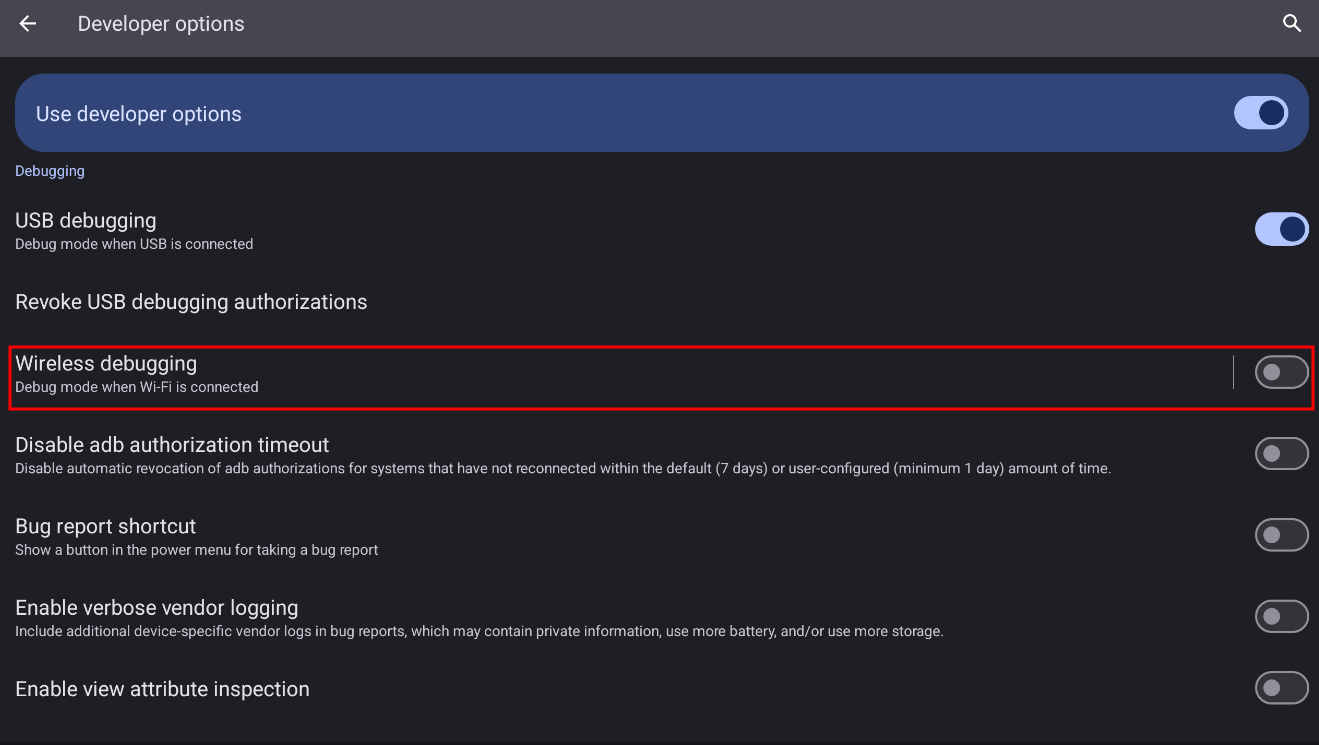Click the Debugging section header
The width and height of the screenshot is (1319, 745).
[x=50, y=171]
